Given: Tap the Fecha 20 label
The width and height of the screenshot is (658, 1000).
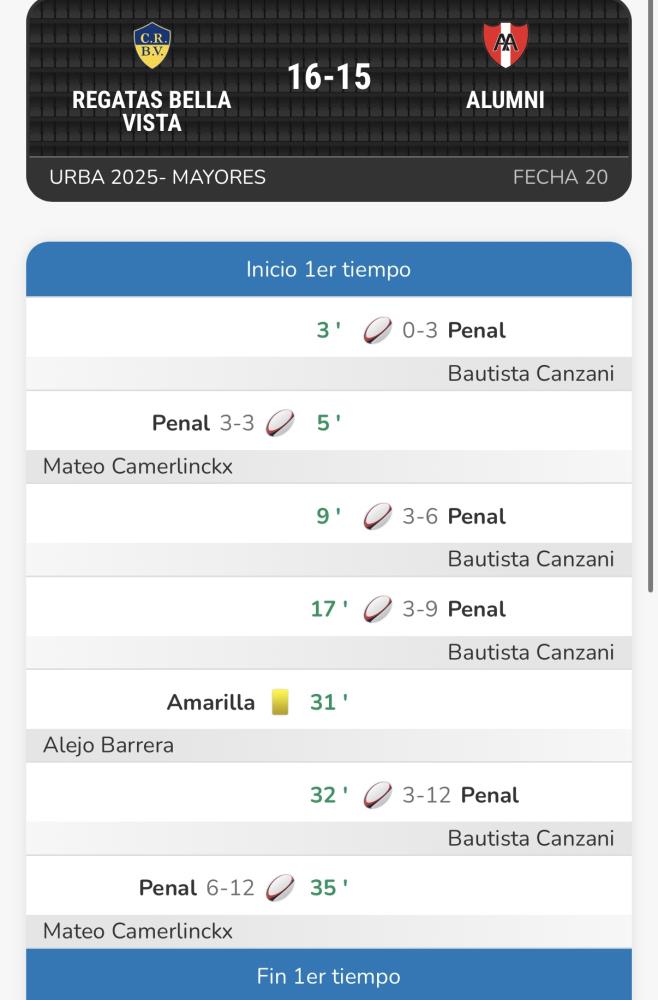Looking at the screenshot, I should (560, 177).
